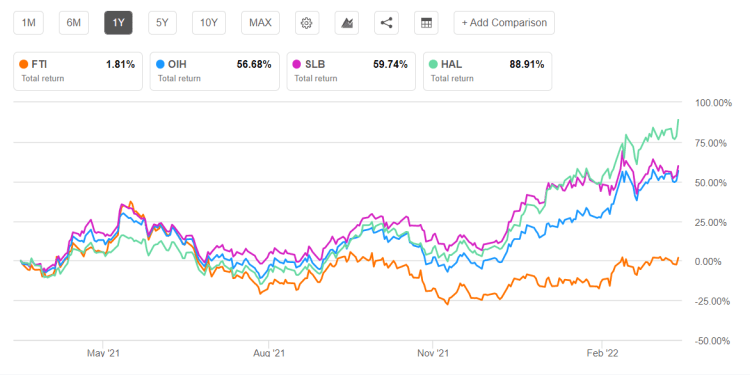Select the 1M time range
750x375 pixels.
pos(29,23)
